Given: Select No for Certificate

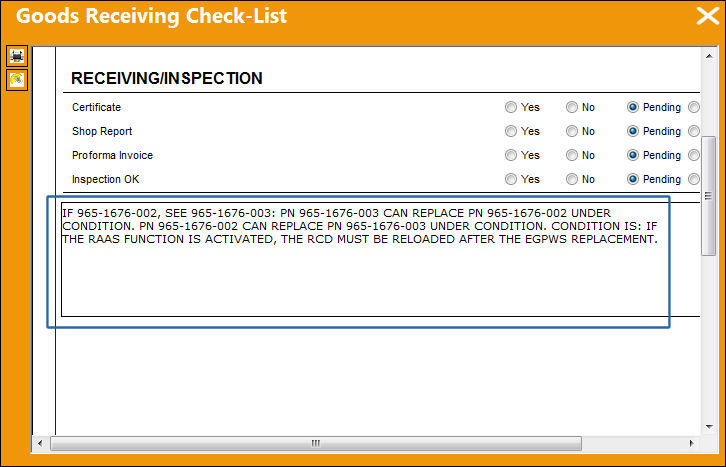Looking at the screenshot, I should pos(572,107).
